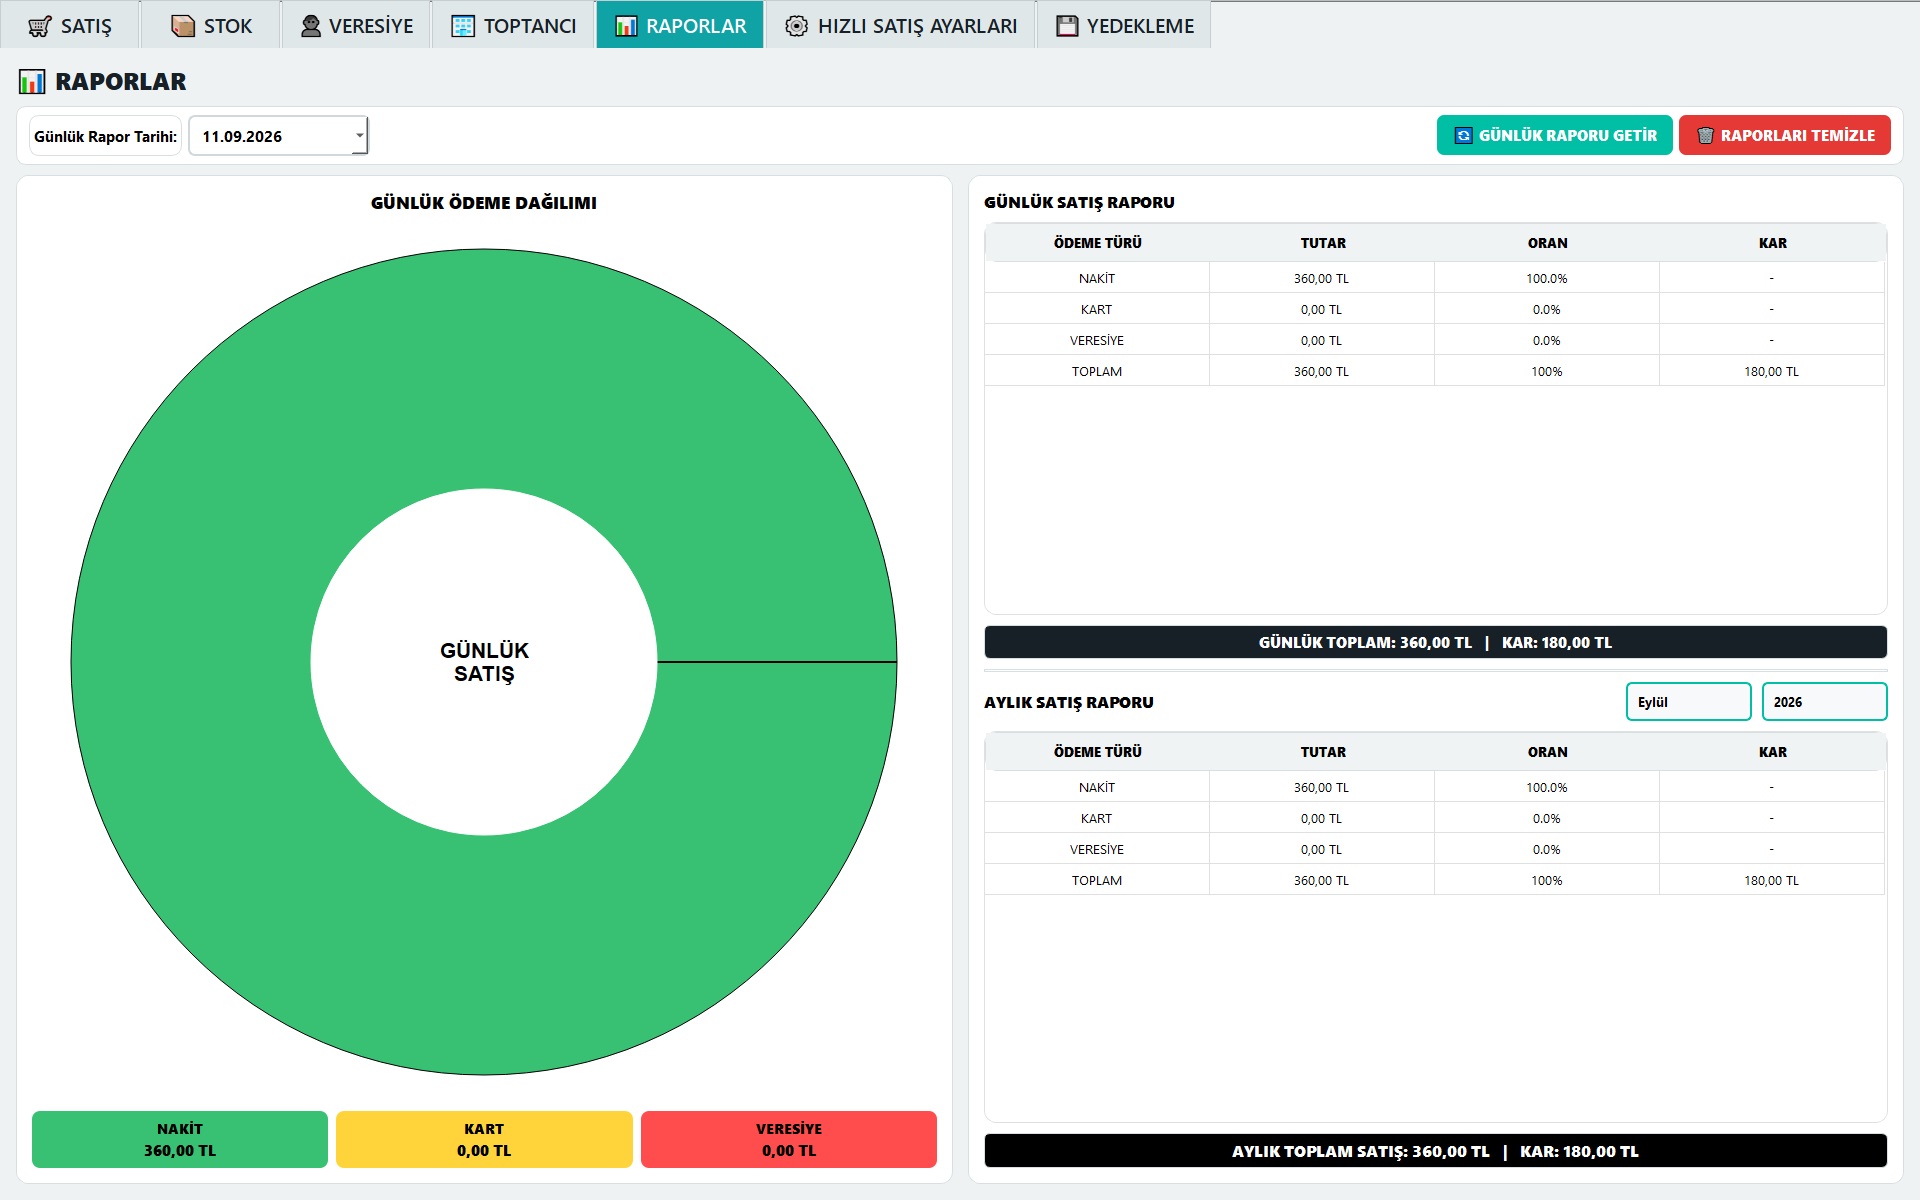Select the TOPLAM row in daily sales report
Viewport: 1920px width, 1200px height.
[1434, 371]
